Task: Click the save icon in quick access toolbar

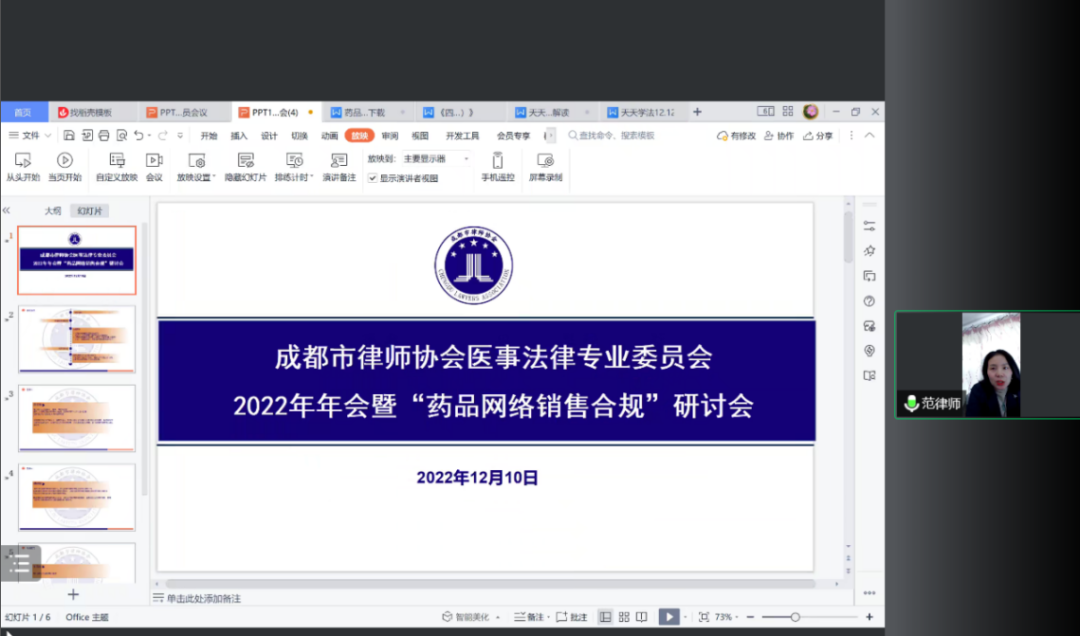Action: [69, 136]
